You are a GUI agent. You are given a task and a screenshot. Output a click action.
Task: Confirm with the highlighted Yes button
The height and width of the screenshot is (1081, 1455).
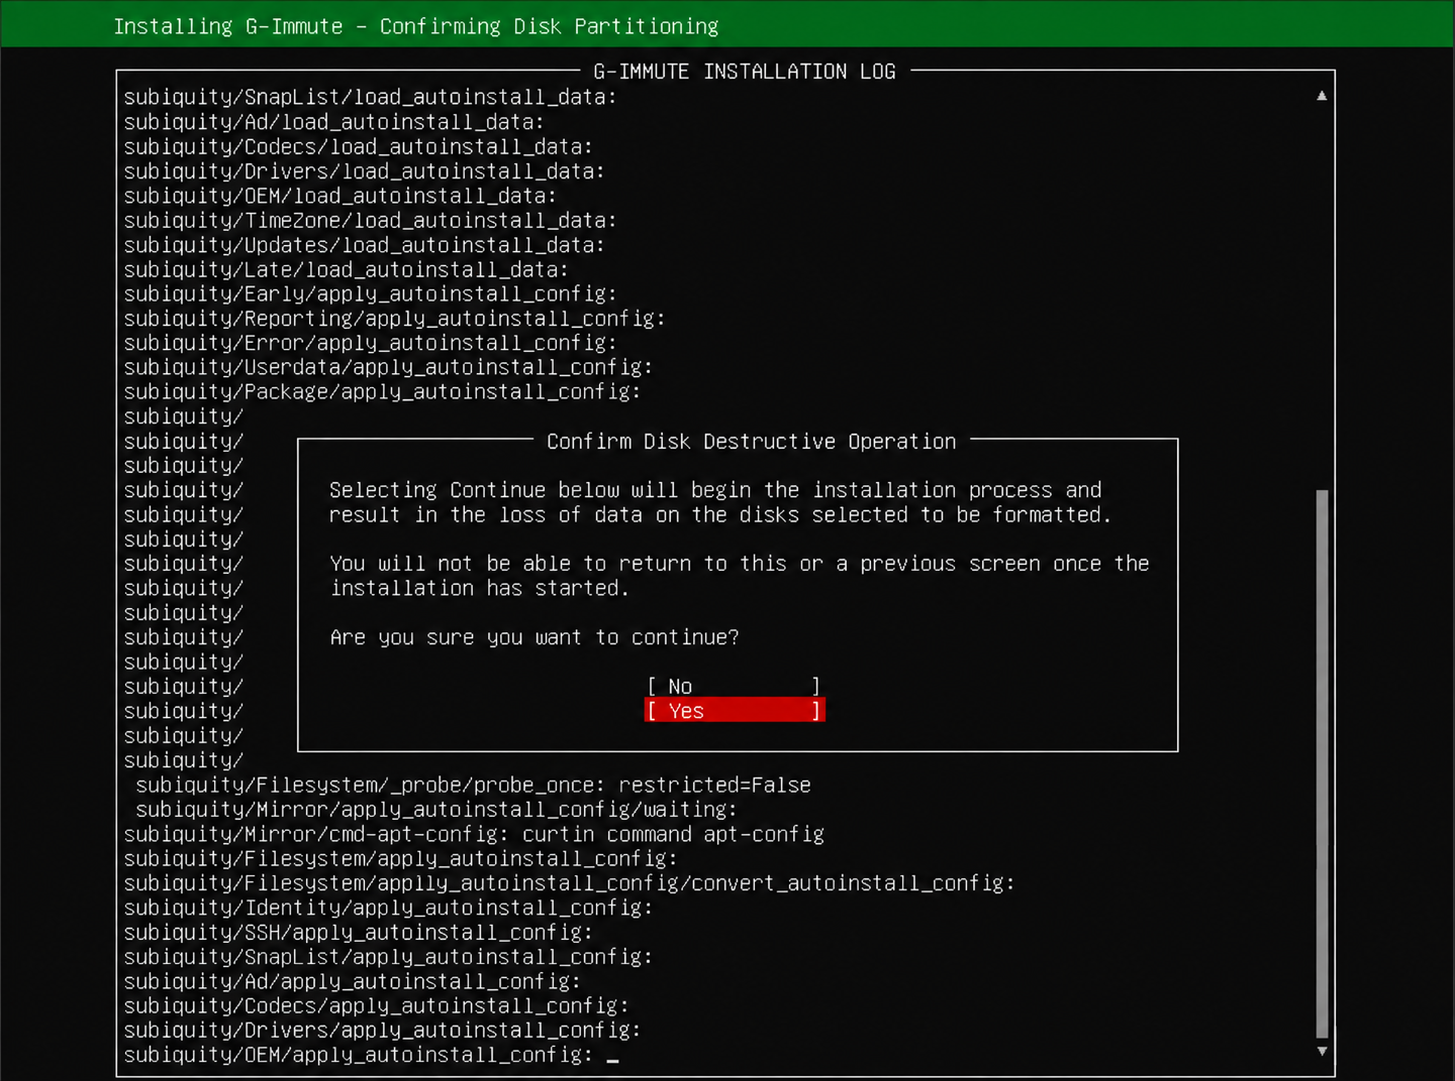point(734,711)
